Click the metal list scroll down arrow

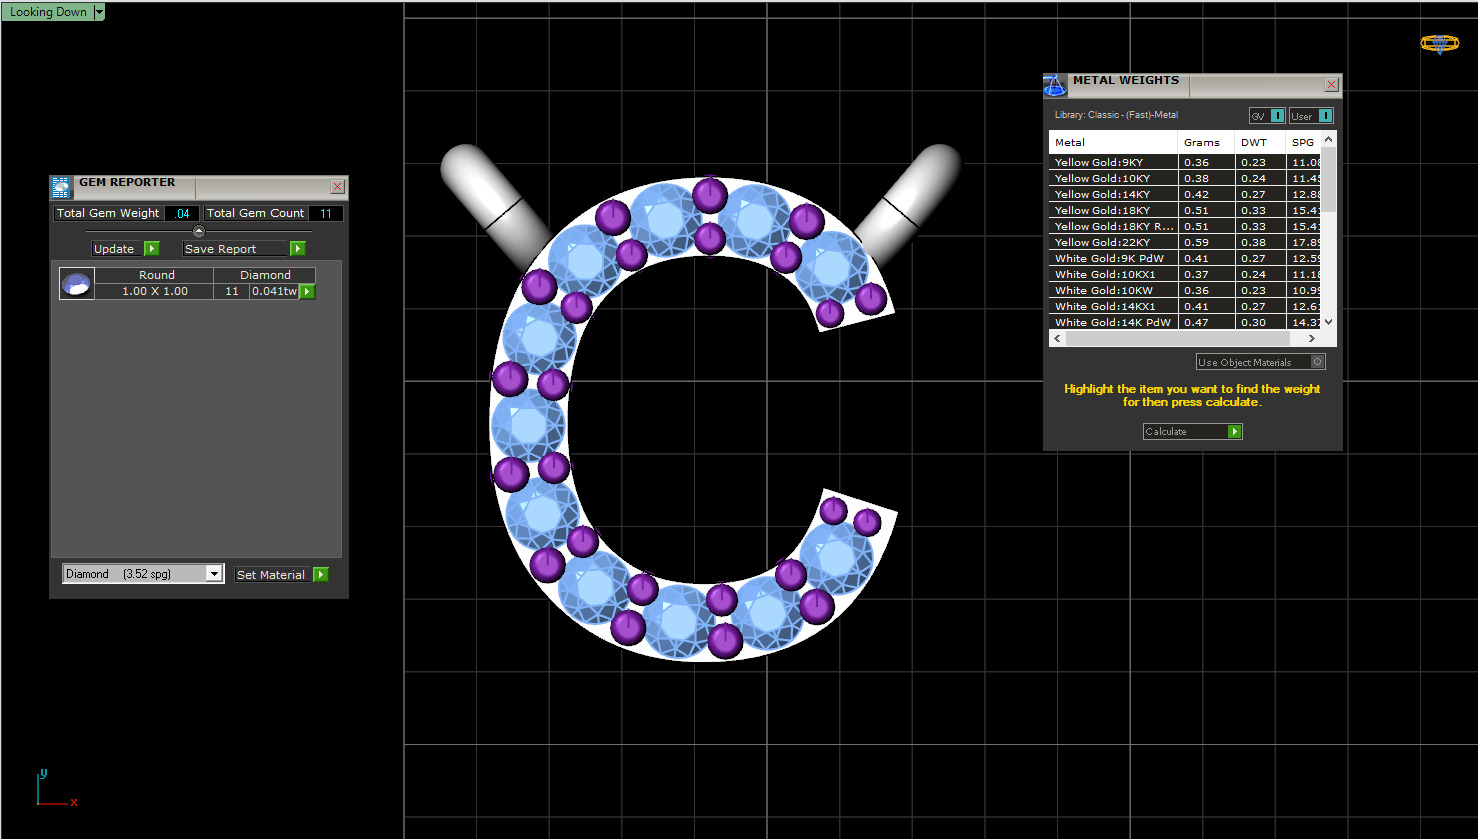pyautogui.click(x=1329, y=322)
